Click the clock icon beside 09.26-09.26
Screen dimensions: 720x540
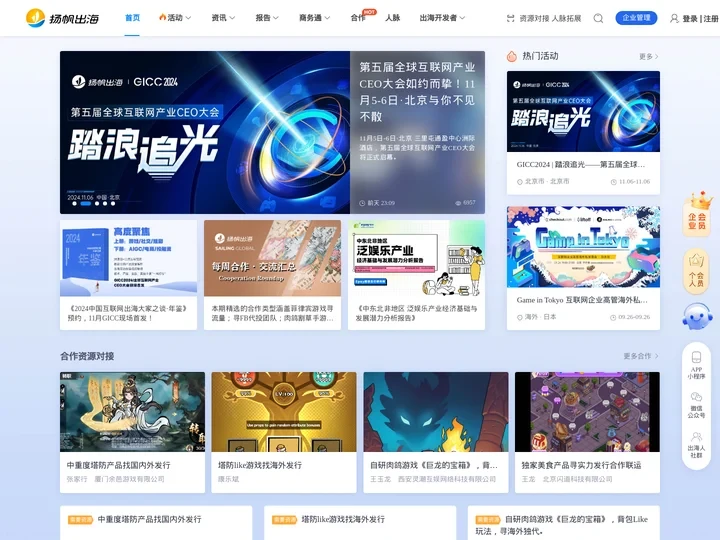tap(613, 317)
